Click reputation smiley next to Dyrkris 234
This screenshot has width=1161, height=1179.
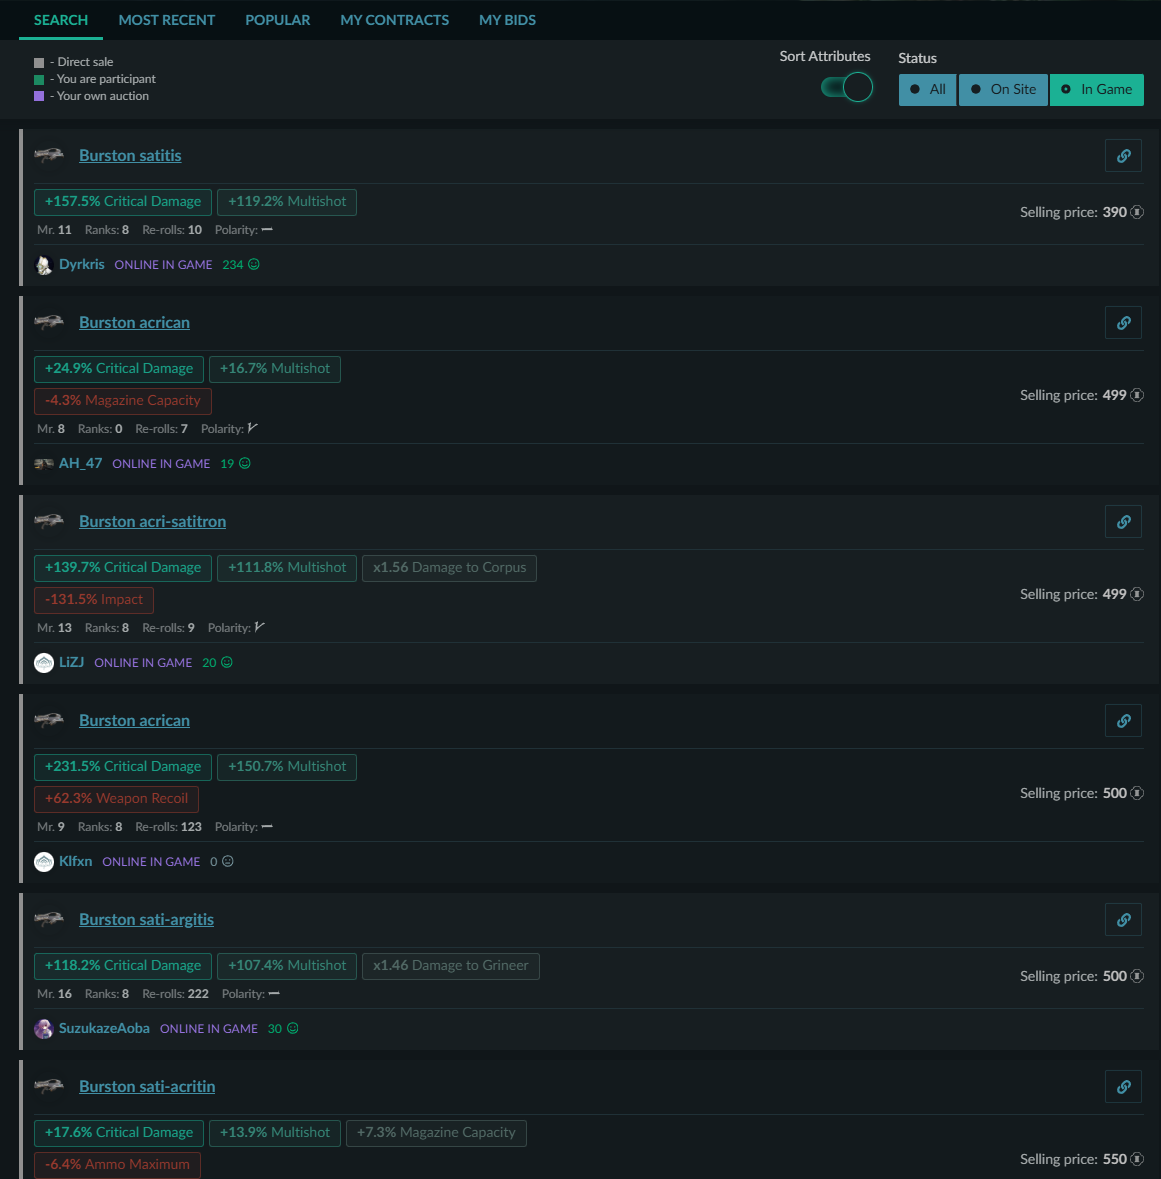[x=254, y=265]
